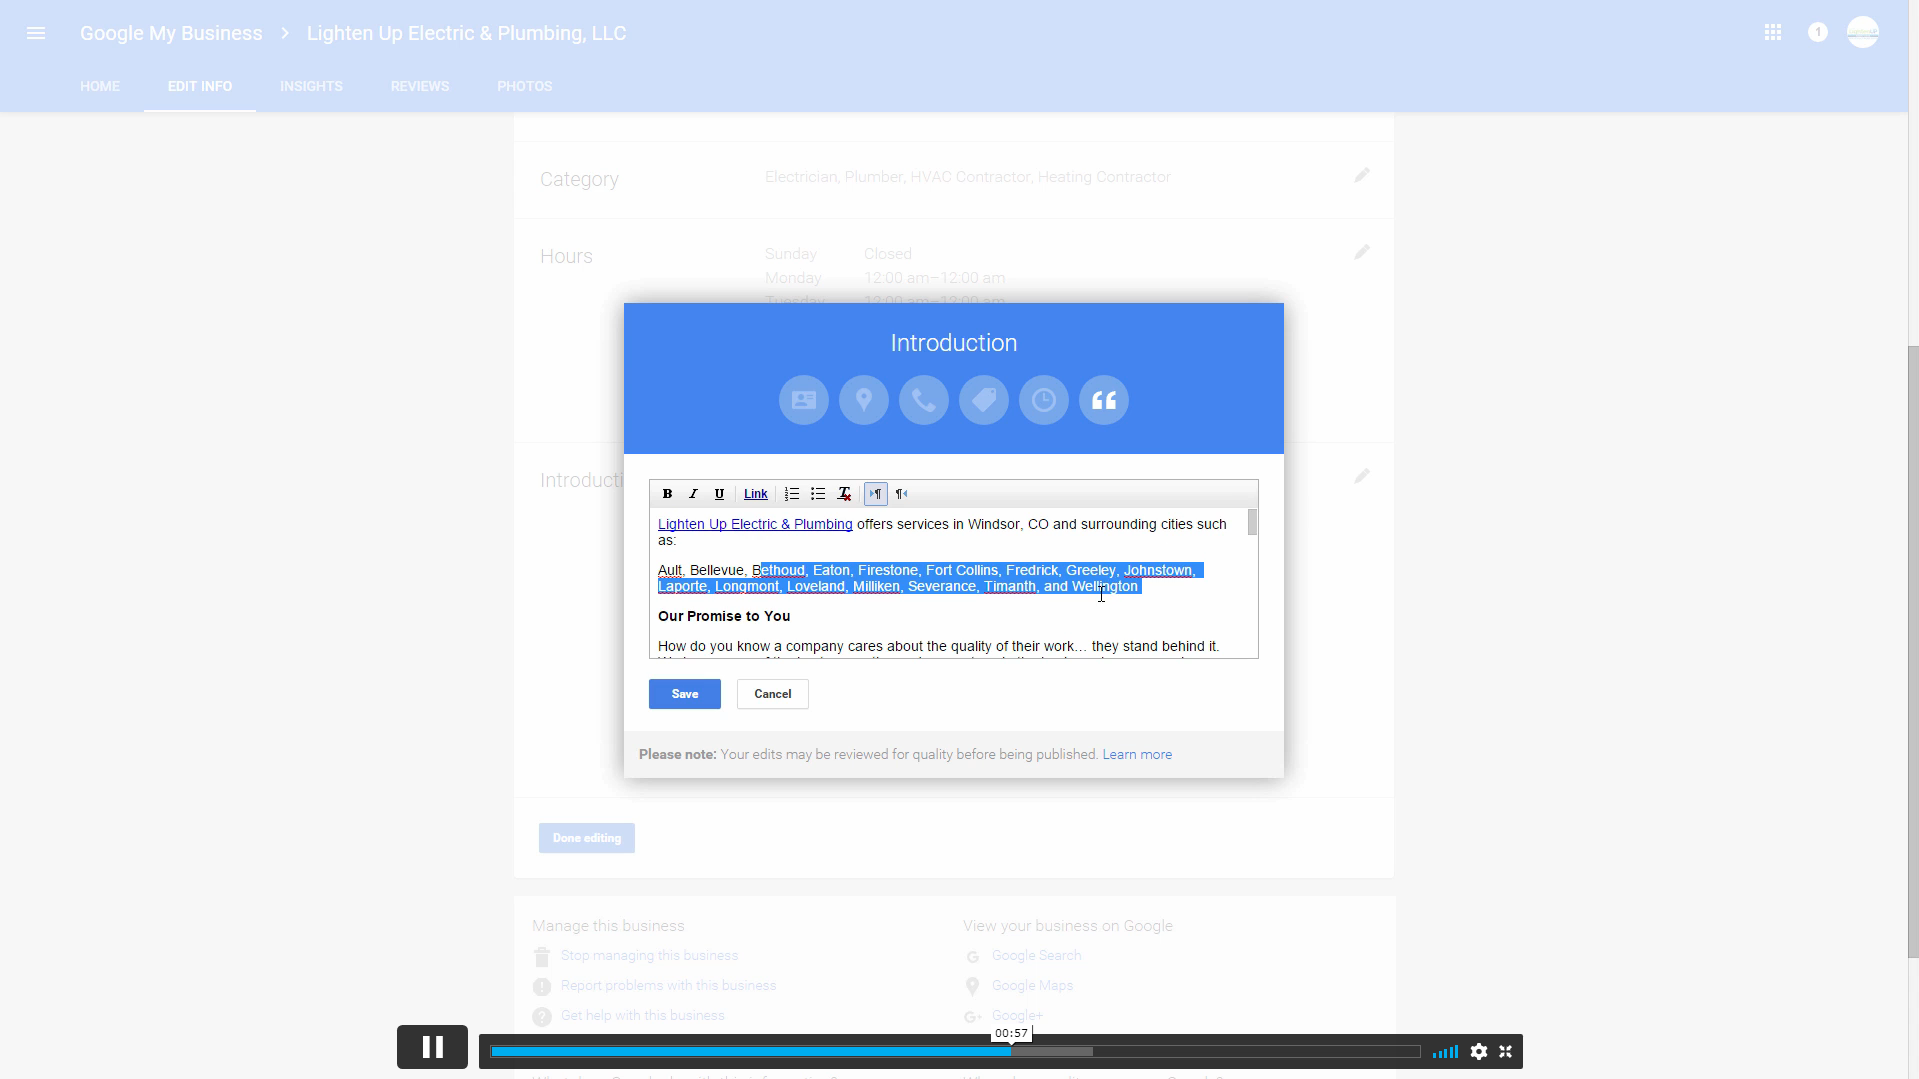Cancel the introduction dialog
The image size is (1919, 1079).
(x=773, y=694)
